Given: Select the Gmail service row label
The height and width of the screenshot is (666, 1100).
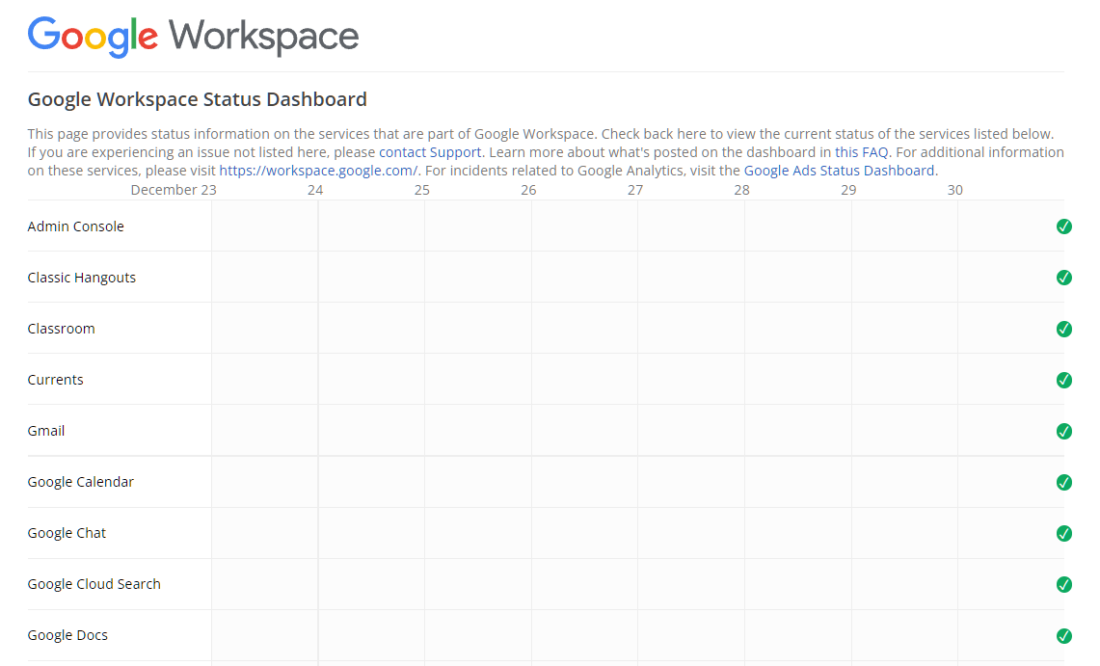Looking at the screenshot, I should (x=46, y=431).
